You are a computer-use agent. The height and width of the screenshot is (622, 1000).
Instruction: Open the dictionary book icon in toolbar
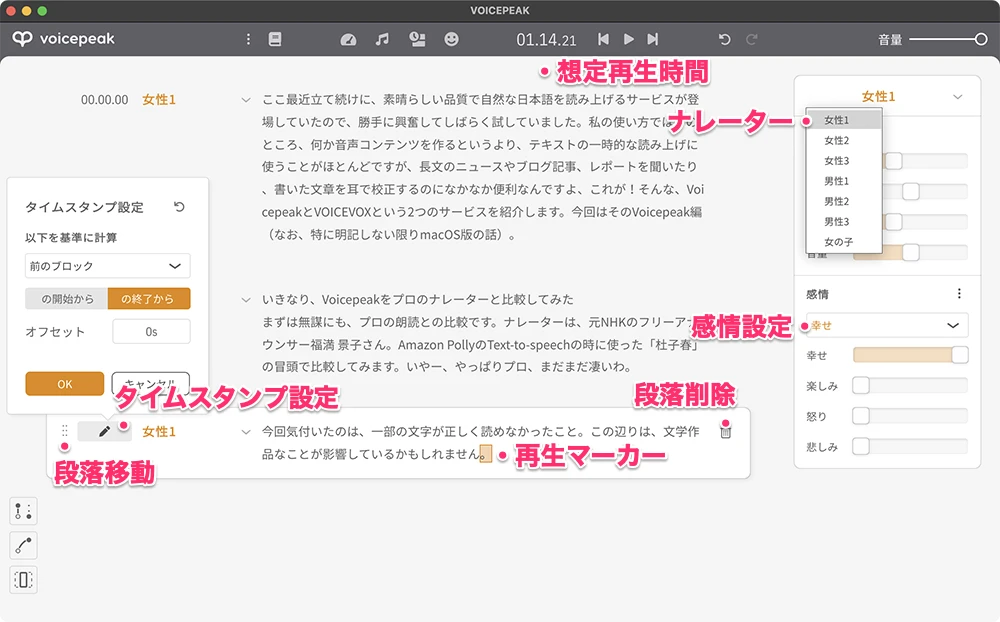pyautogui.click(x=275, y=39)
